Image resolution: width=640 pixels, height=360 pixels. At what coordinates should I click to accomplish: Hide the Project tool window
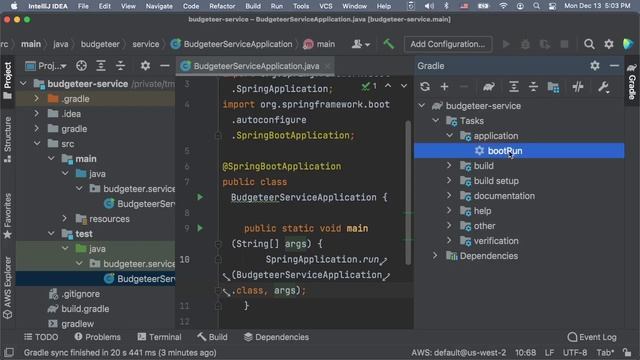point(164,66)
